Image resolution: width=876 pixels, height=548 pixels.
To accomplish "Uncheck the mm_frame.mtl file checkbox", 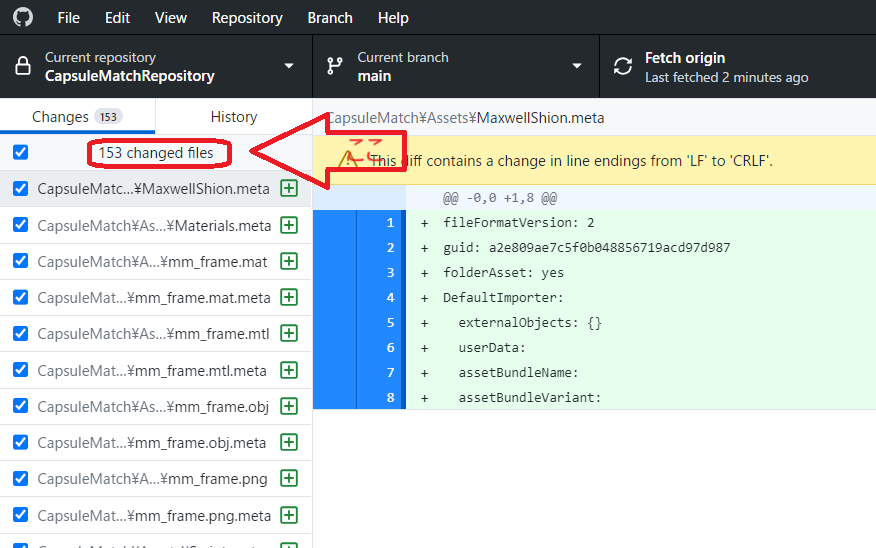I will coord(21,334).
